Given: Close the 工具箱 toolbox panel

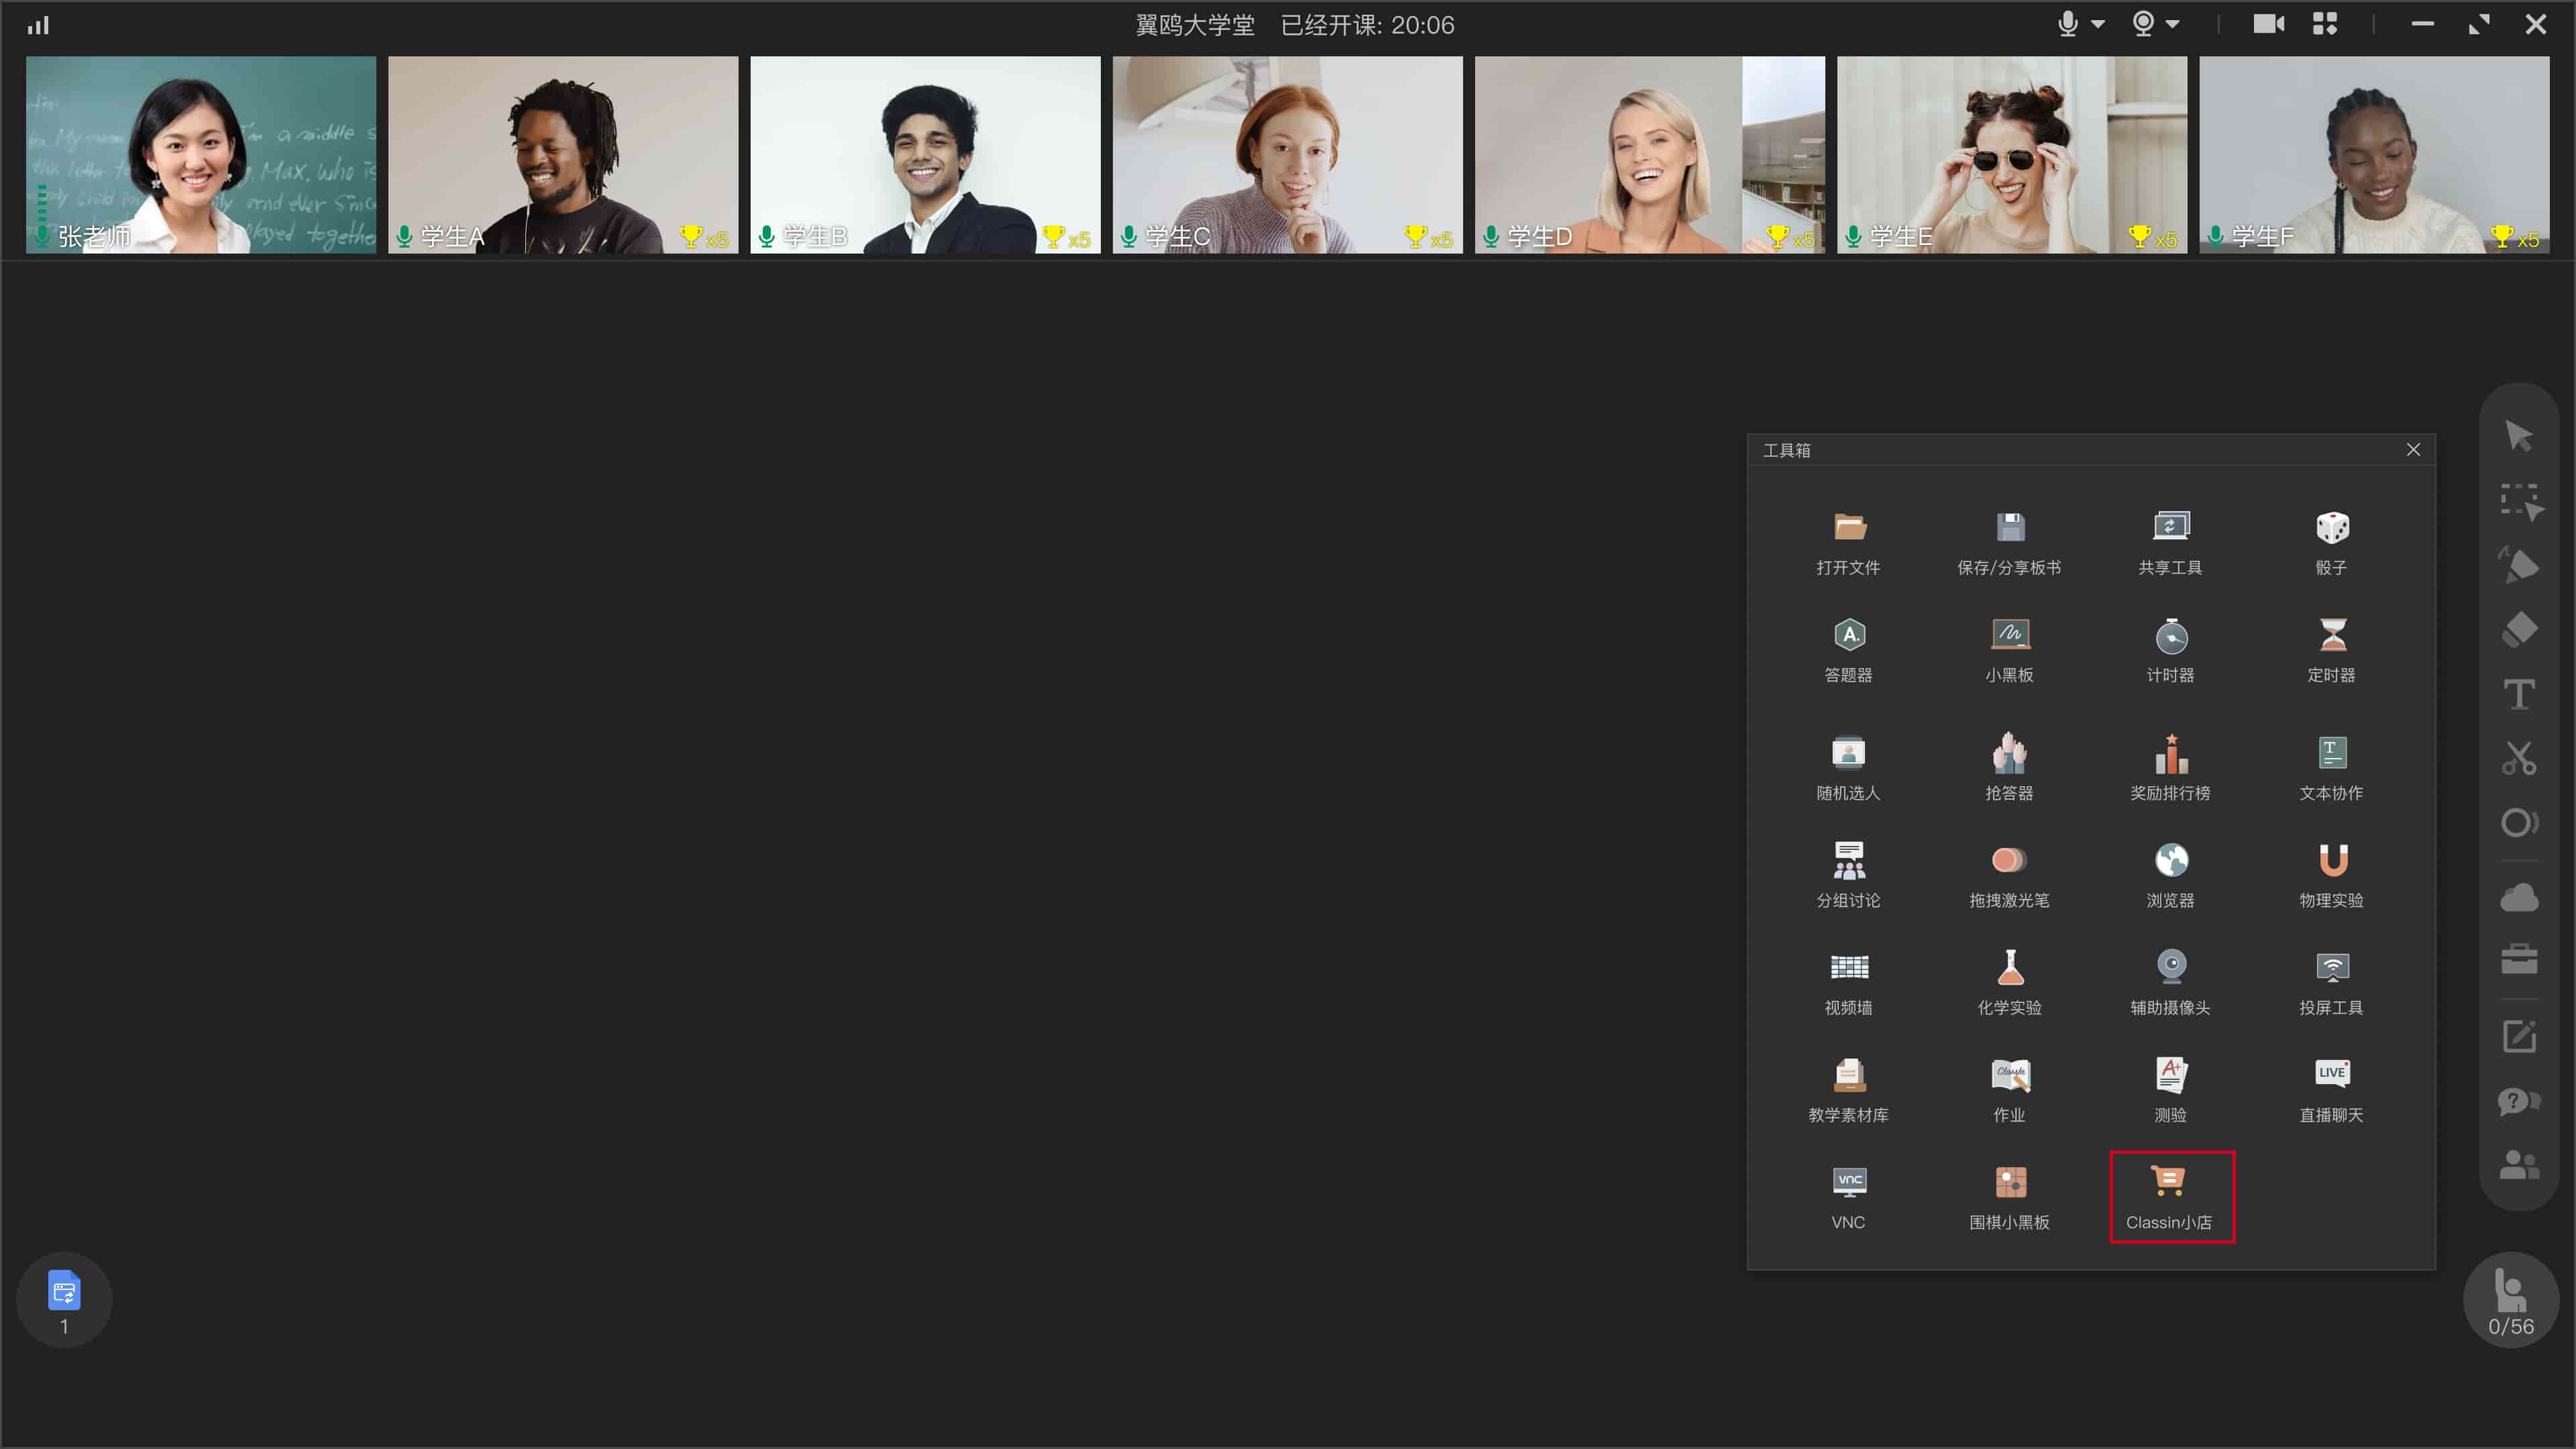Looking at the screenshot, I should point(2413,450).
